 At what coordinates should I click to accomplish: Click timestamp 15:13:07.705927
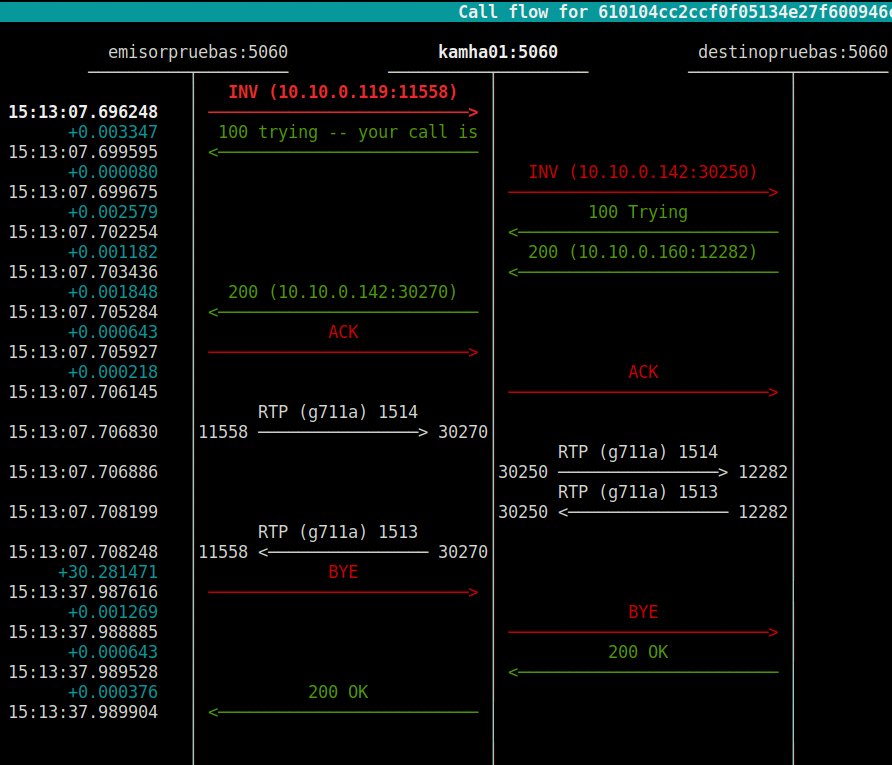pos(83,352)
